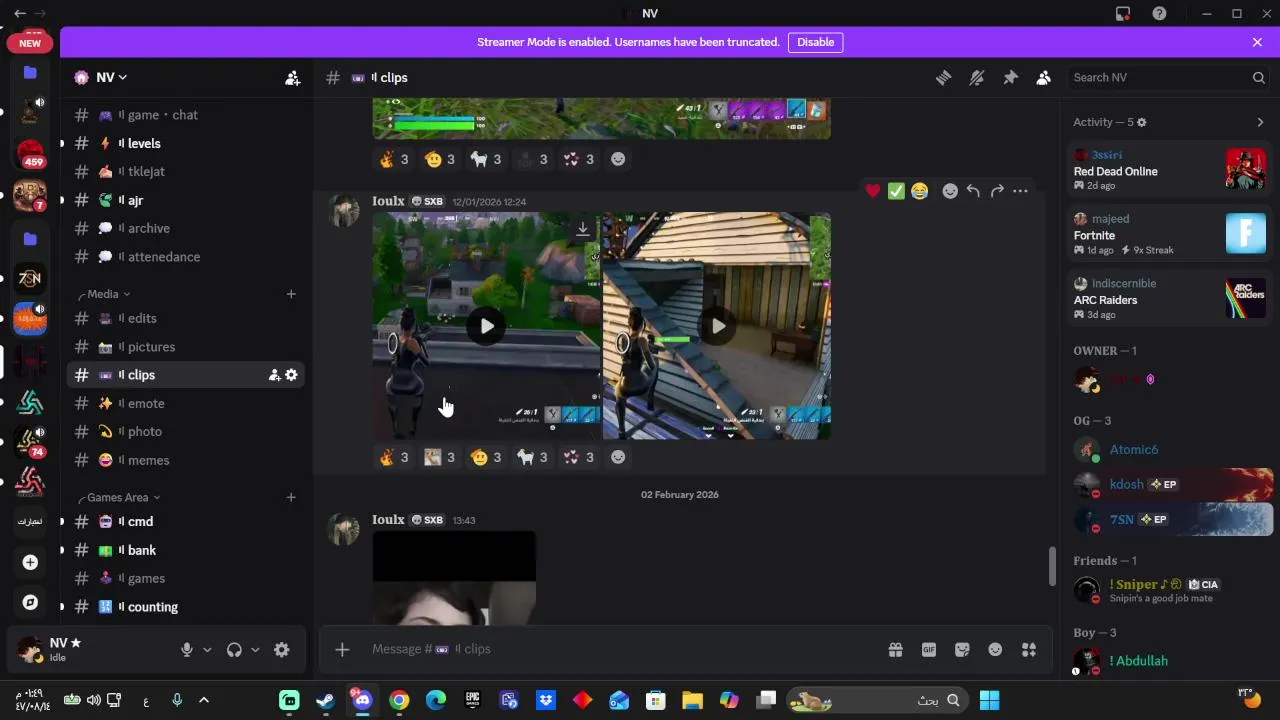Collapse the Media category
Image resolution: width=1280 pixels, height=720 pixels.
(103, 294)
